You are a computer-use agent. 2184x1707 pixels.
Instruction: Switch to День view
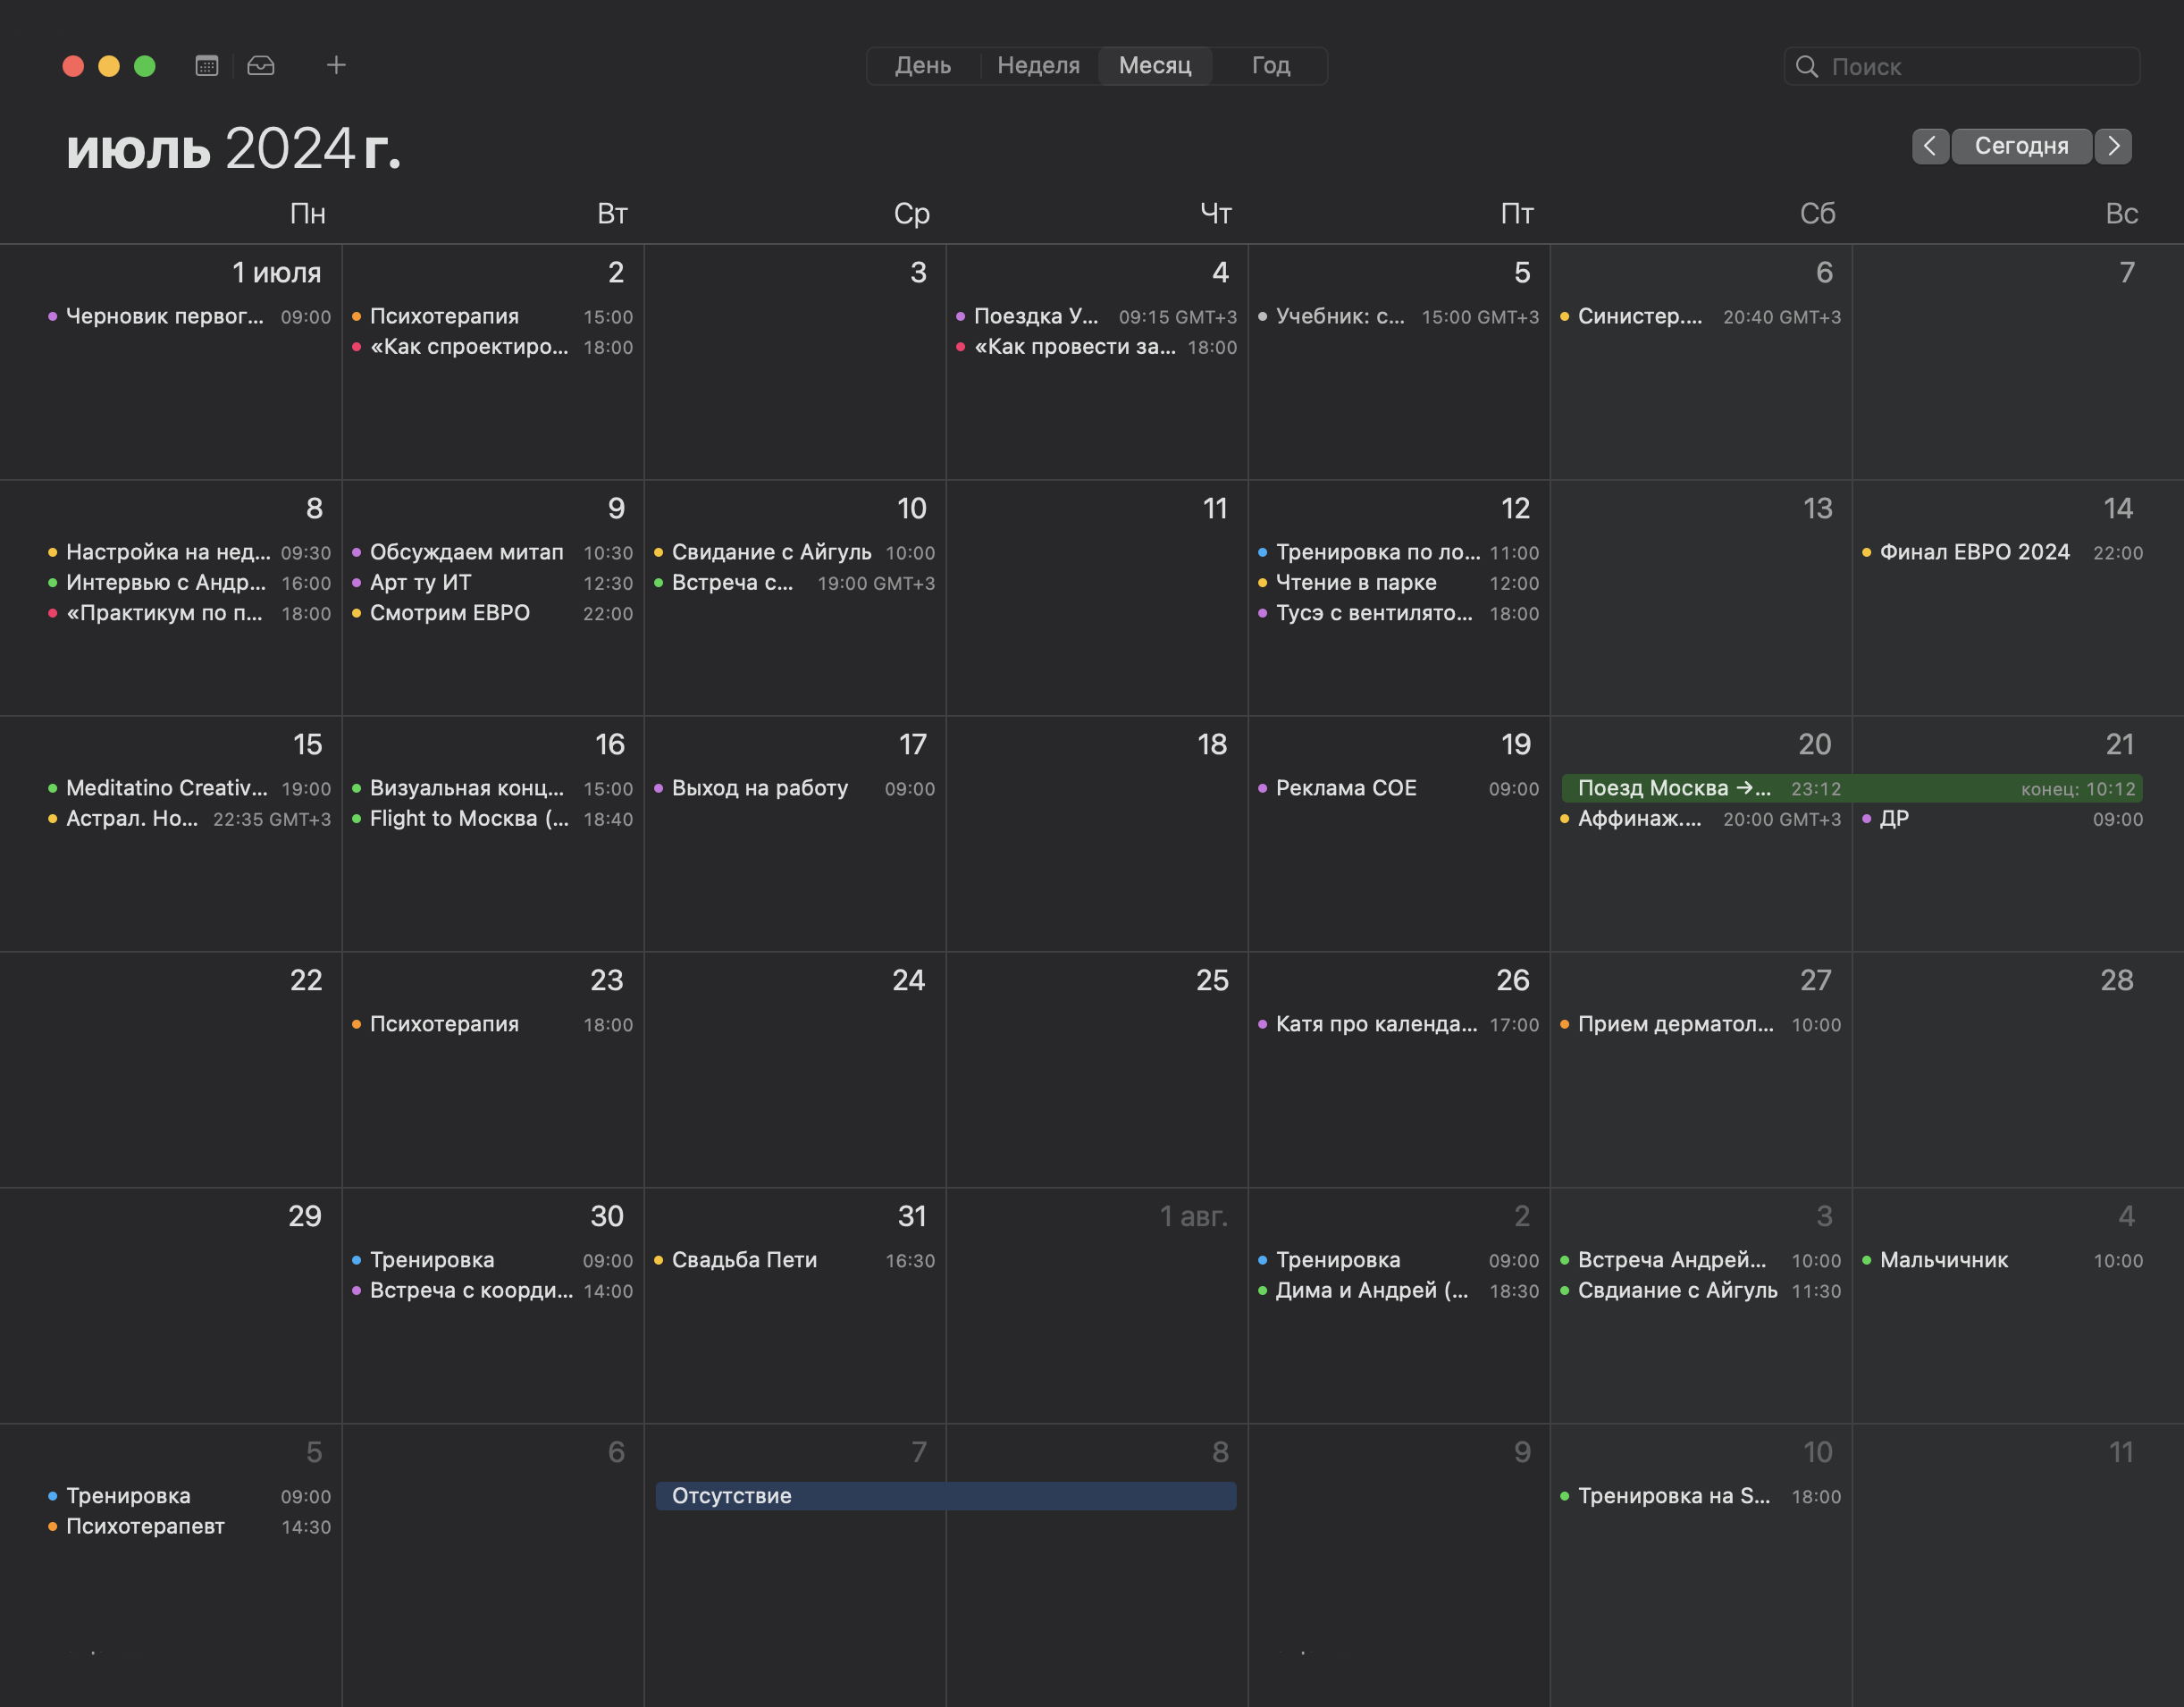(x=922, y=66)
